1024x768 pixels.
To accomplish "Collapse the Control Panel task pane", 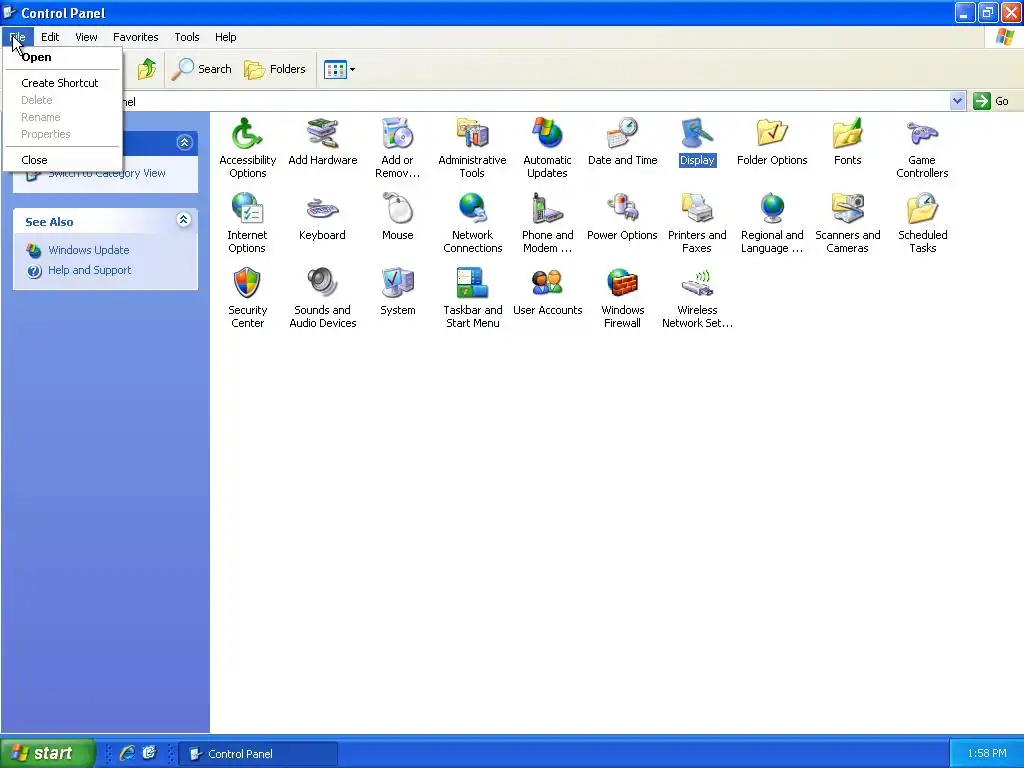I will [x=184, y=142].
